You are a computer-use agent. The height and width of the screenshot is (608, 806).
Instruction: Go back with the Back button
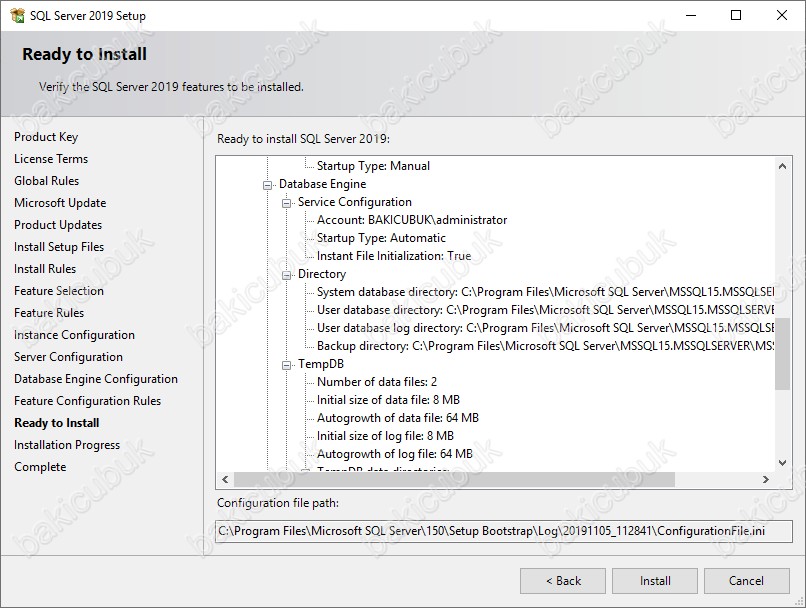(x=563, y=581)
